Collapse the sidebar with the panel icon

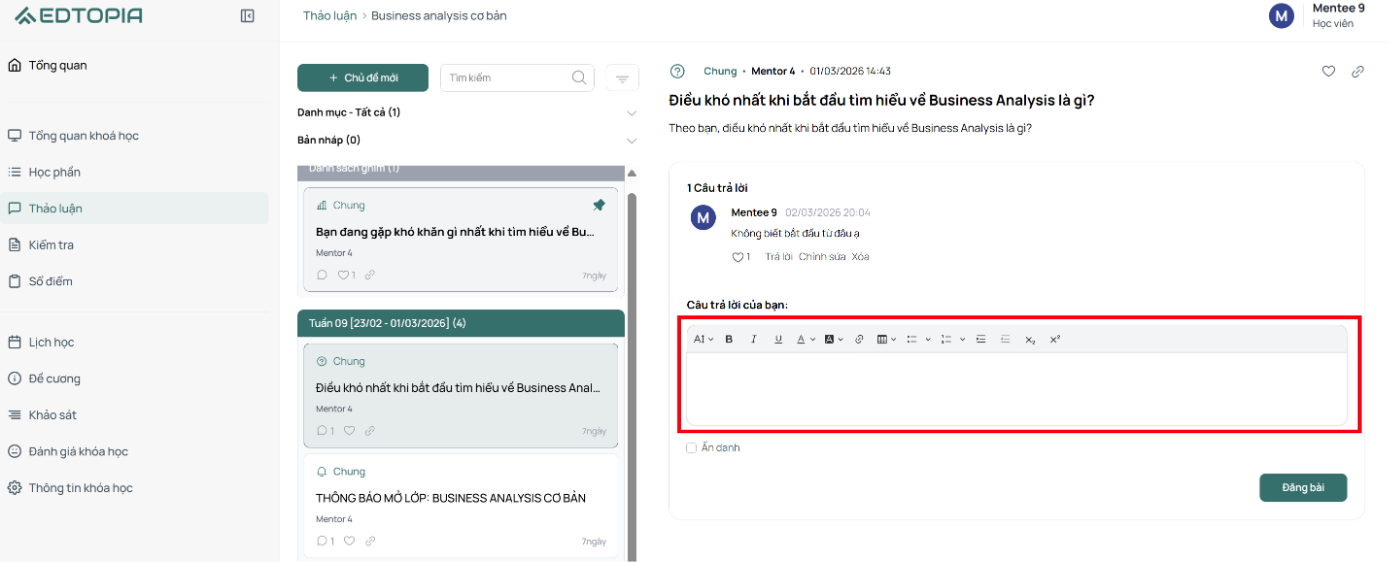click(x=248, y=16)
